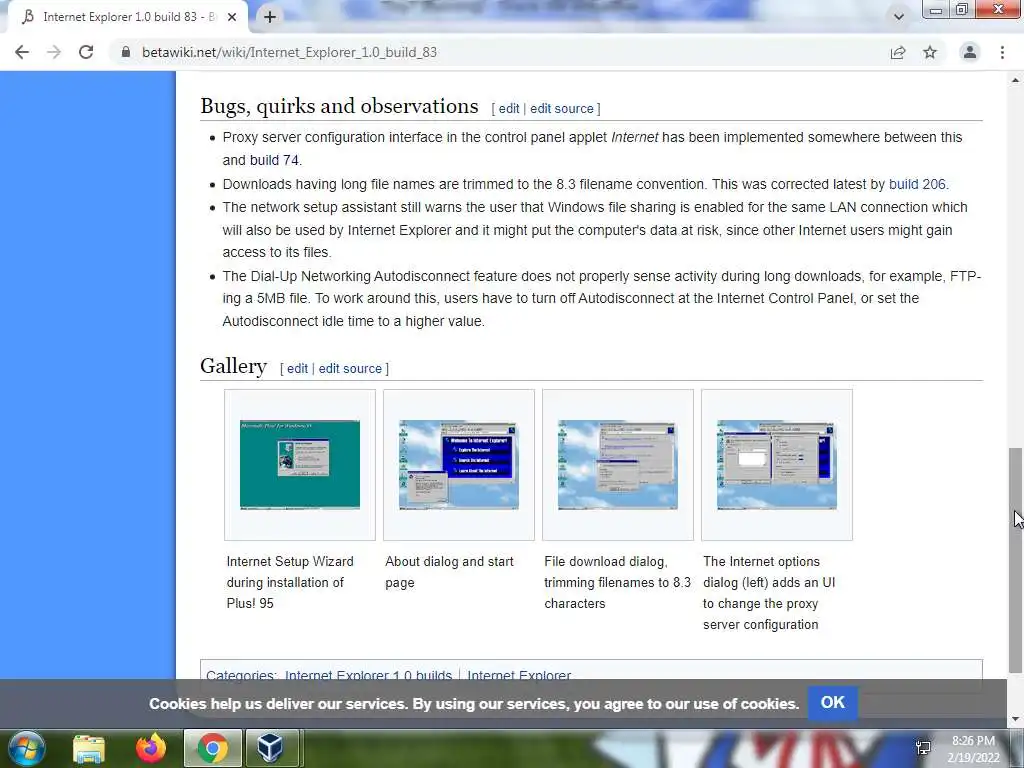
Task: Switch to Chrome in taskbar
Action: pos(212,748)
